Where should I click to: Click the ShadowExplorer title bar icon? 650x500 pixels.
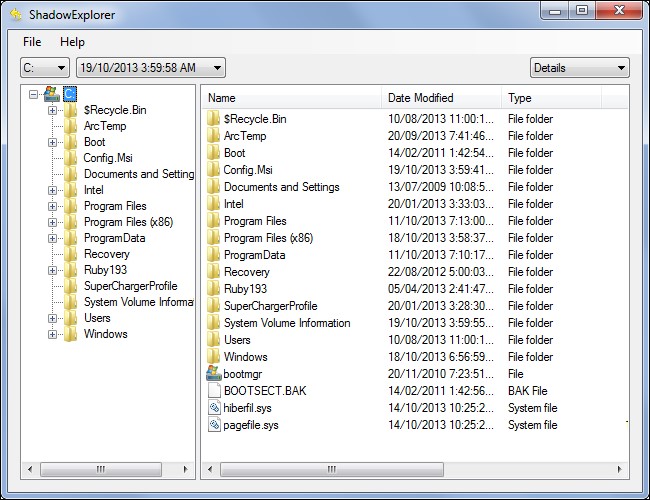(16, 15)
